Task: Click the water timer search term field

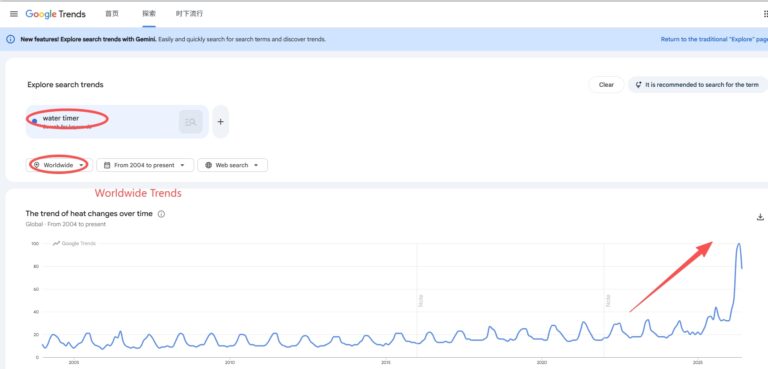Action: click(117, 122)
